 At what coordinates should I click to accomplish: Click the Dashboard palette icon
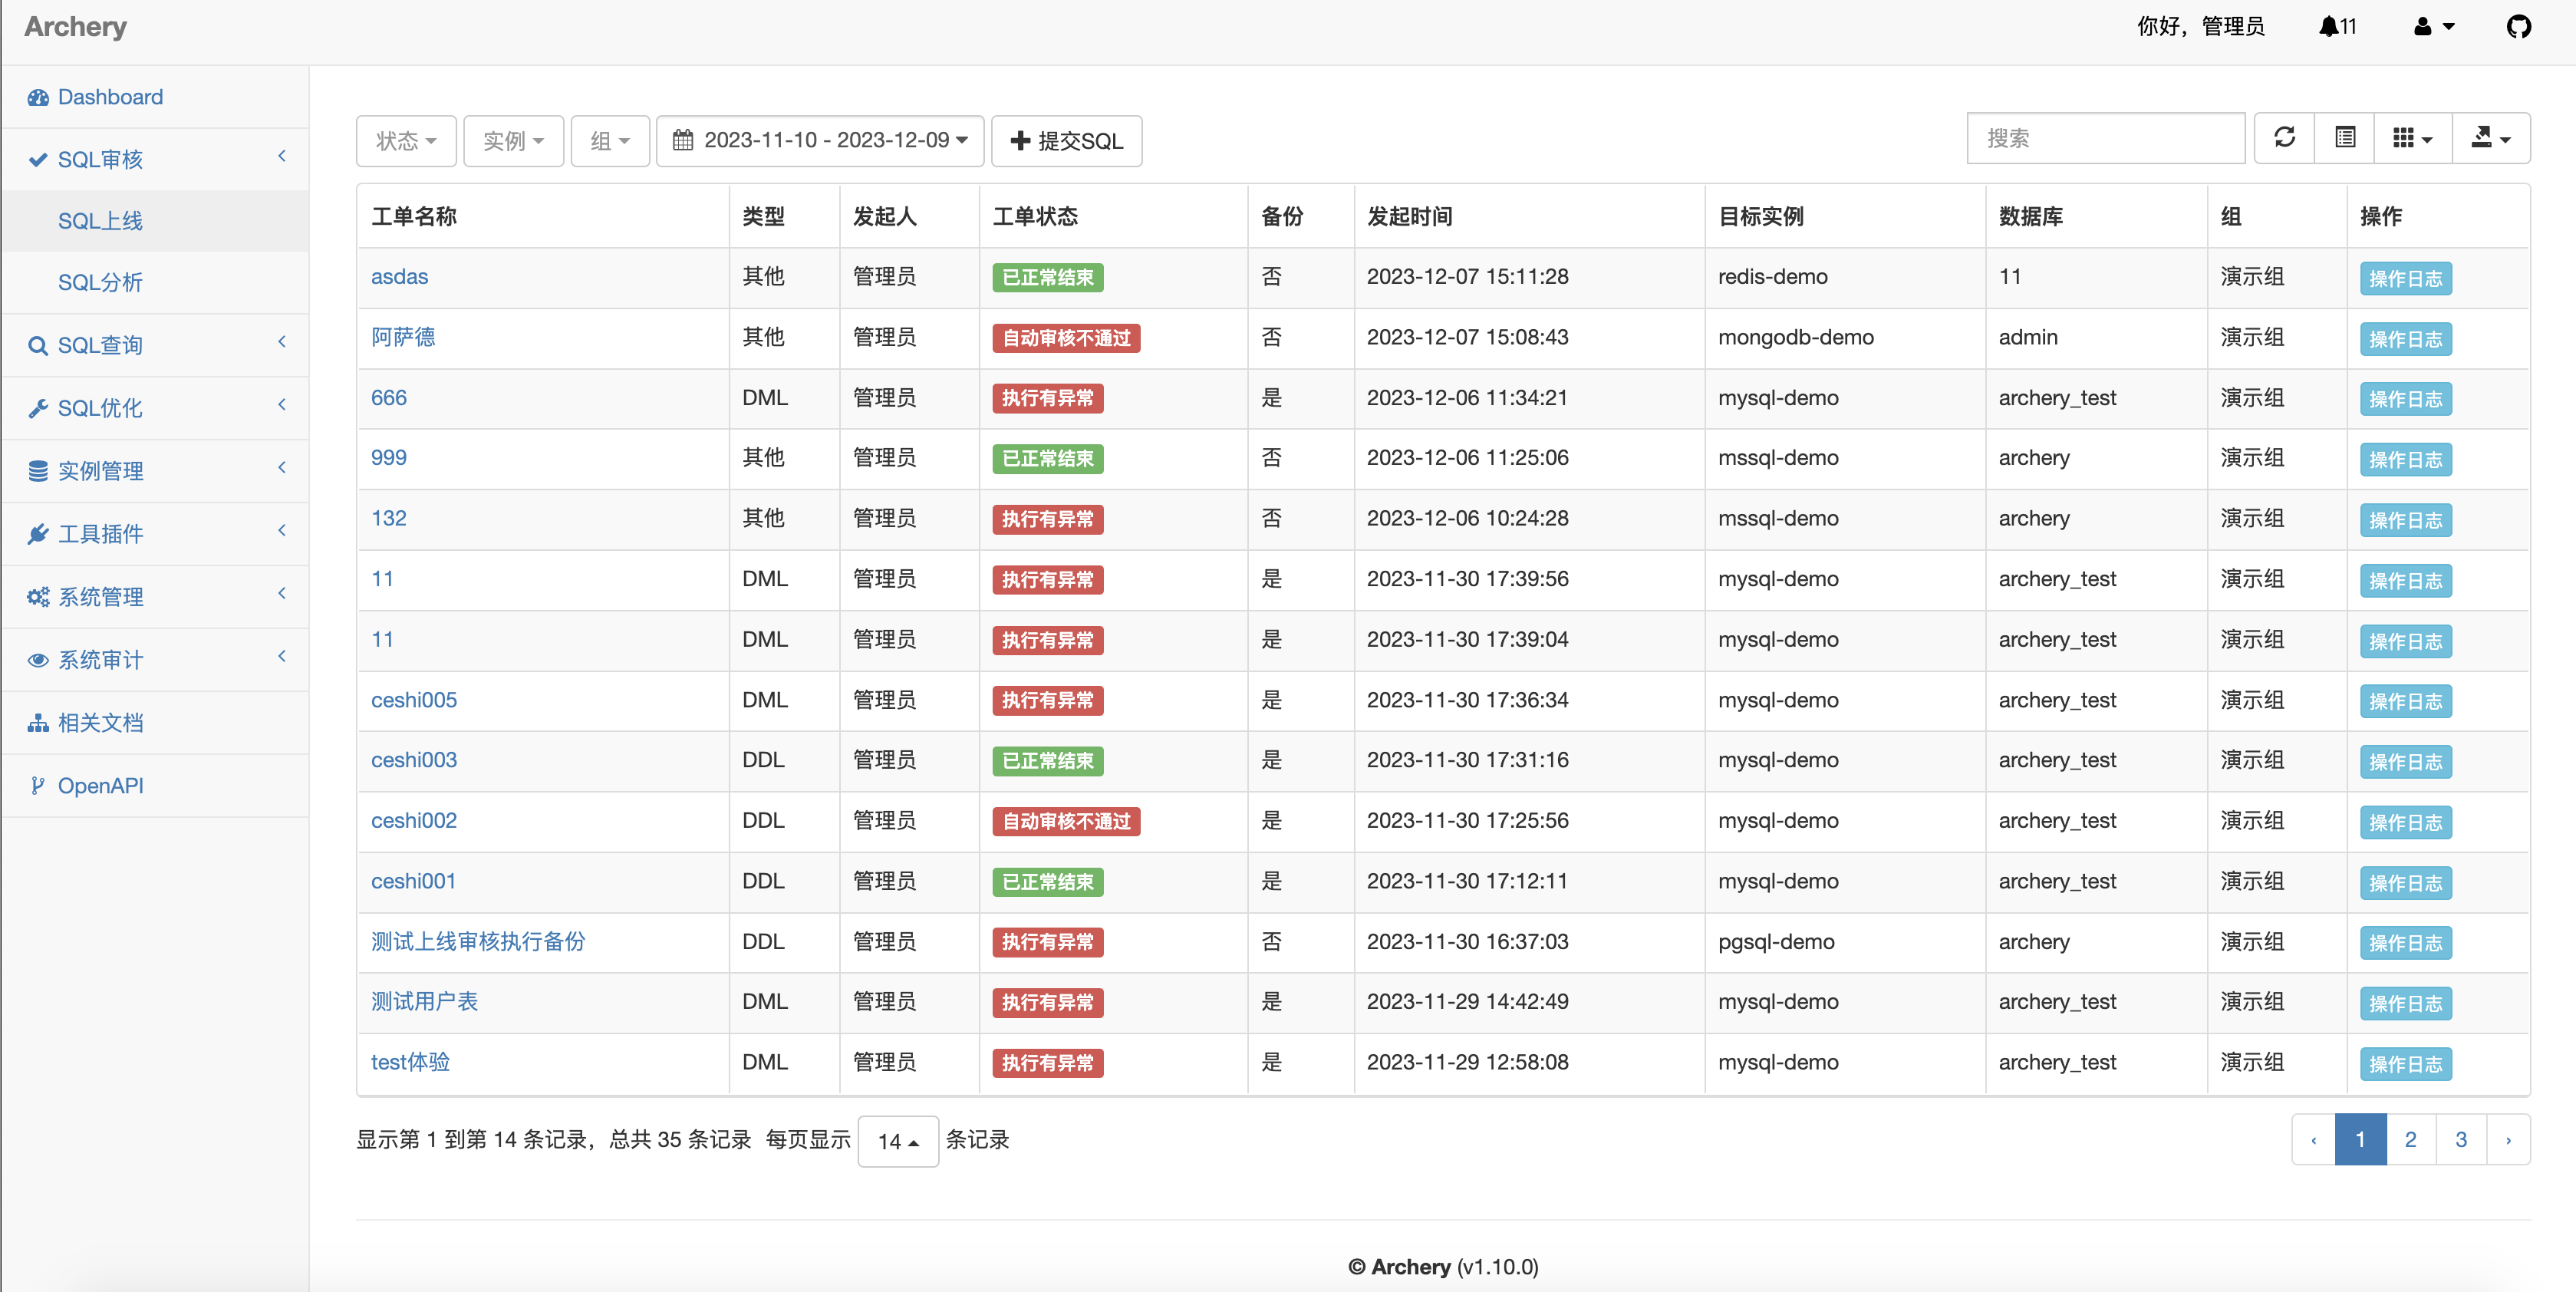click(x=38, y=97)
